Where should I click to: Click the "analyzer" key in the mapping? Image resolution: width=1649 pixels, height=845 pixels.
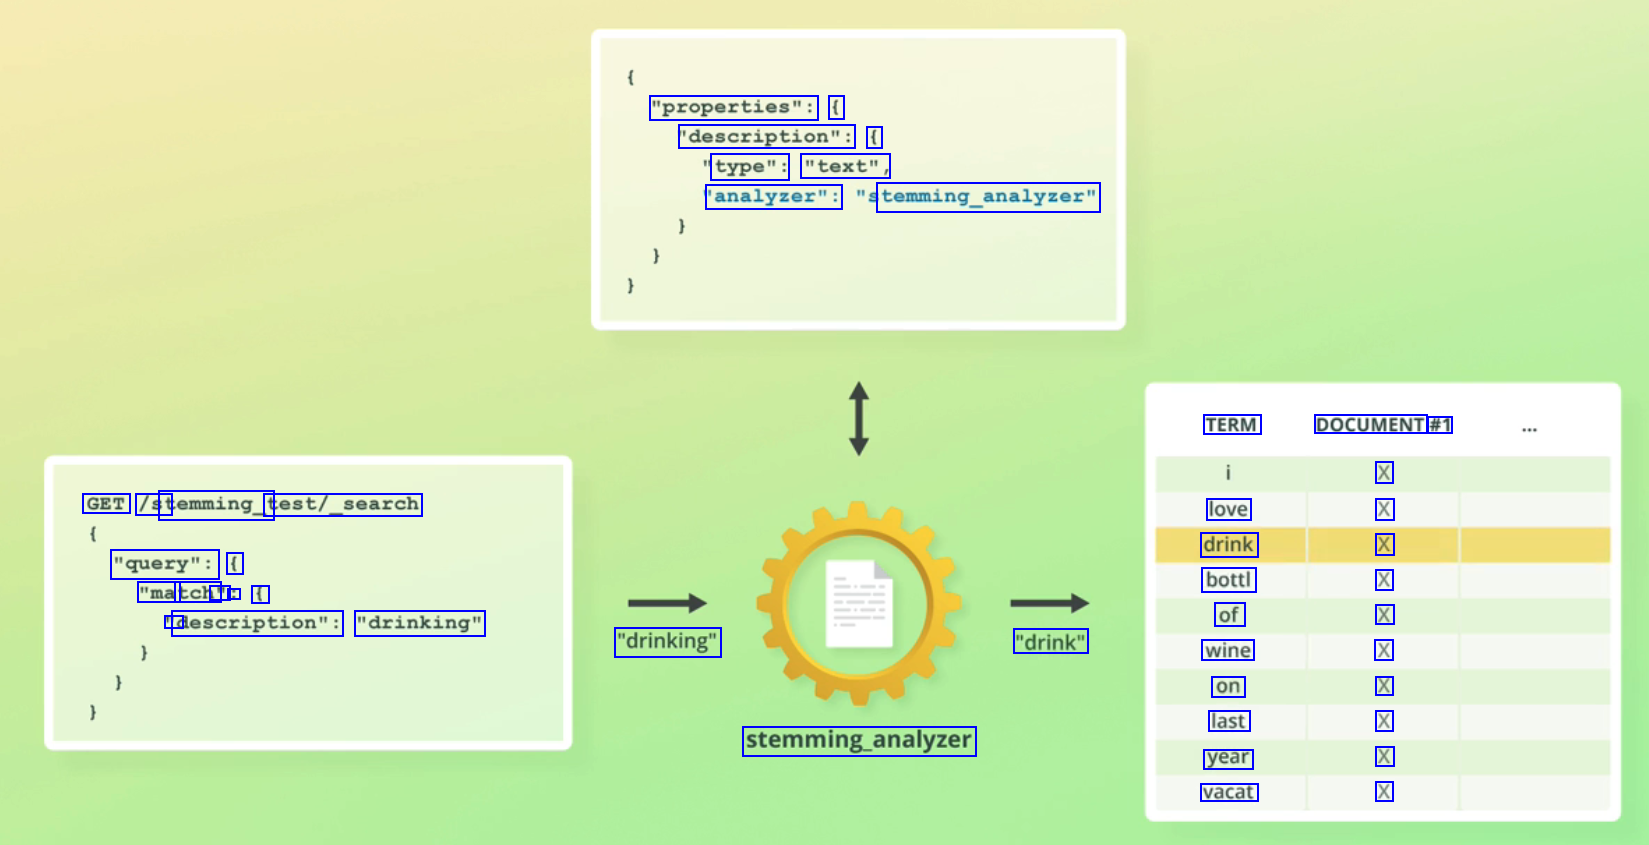tap(773, 197)
